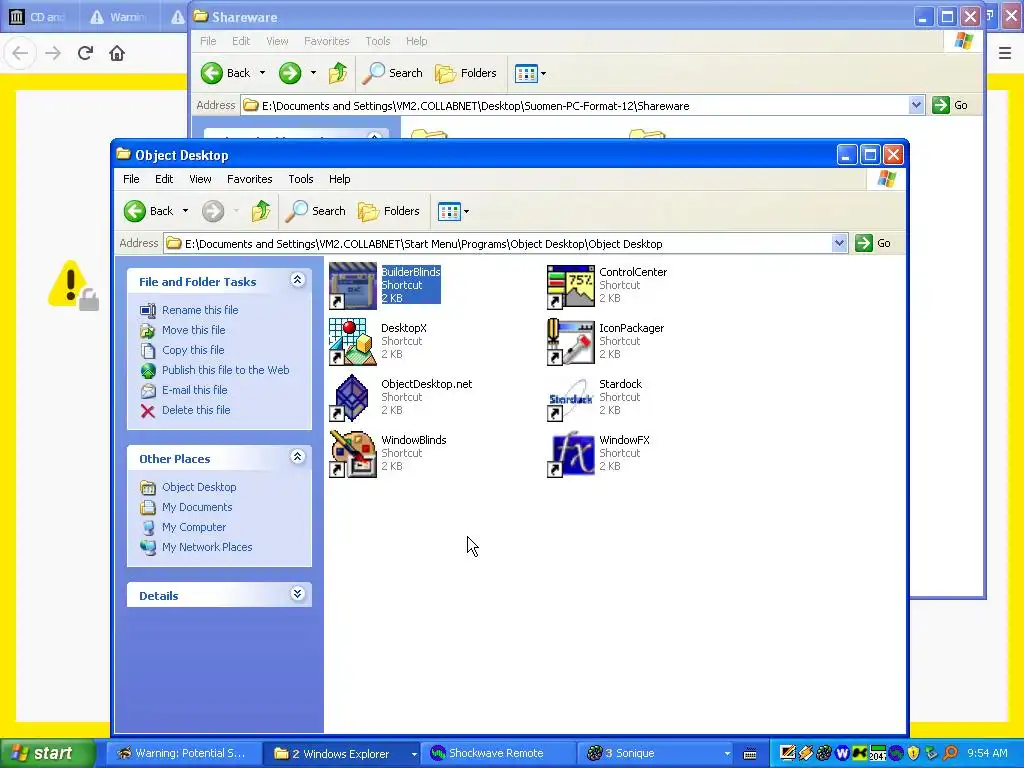Open Windows Explorer group in taskbar
Image resolution: width=1024 pixels, height=768 pixels.
[x=340, y=754]
